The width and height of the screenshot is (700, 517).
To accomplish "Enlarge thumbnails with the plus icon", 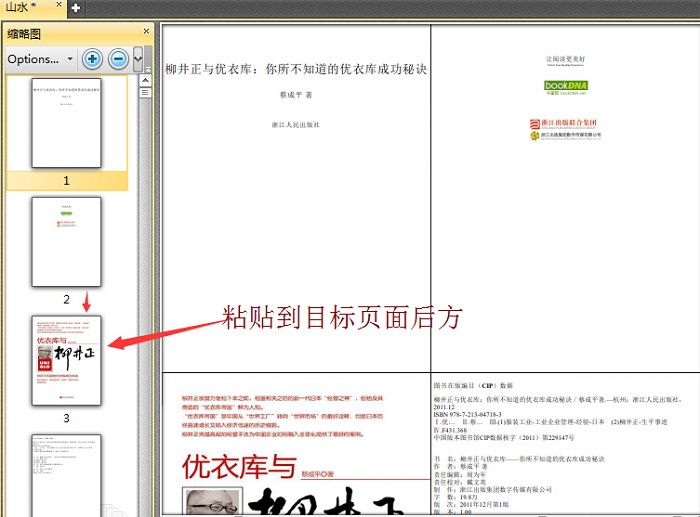I will [x=92, y=59].
